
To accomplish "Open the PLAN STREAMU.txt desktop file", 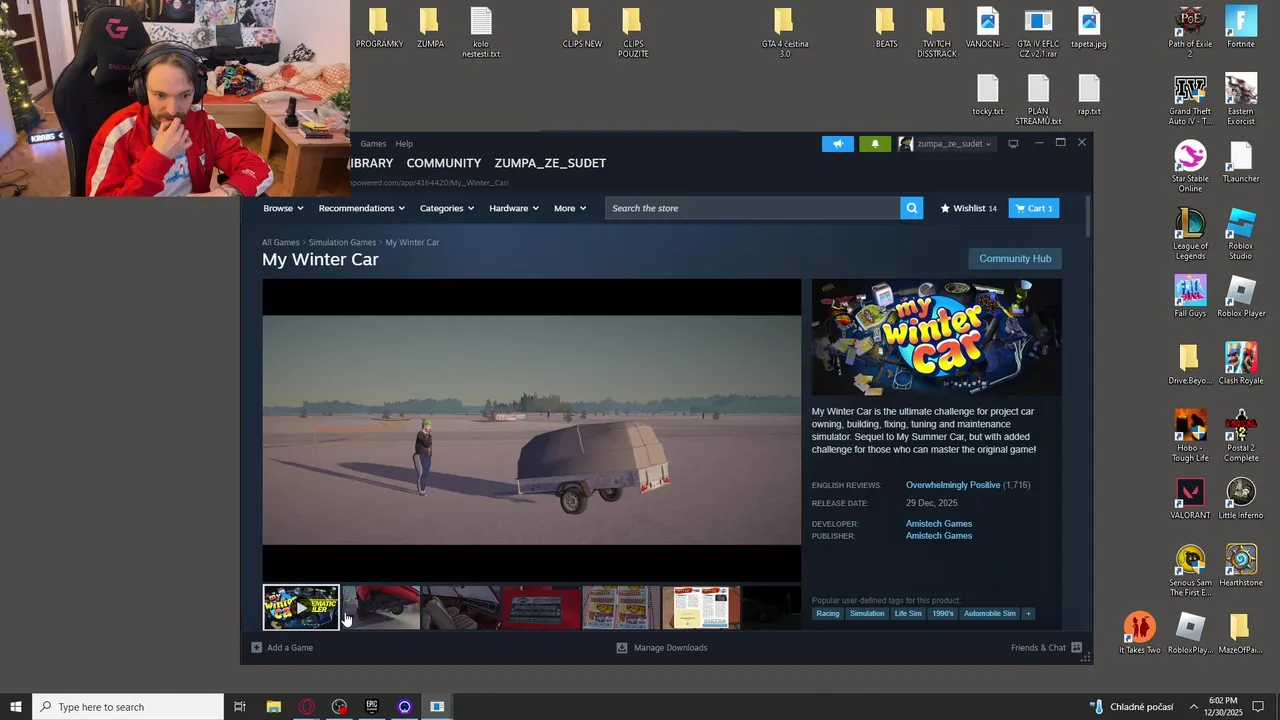I will [x=1038, y=100].
